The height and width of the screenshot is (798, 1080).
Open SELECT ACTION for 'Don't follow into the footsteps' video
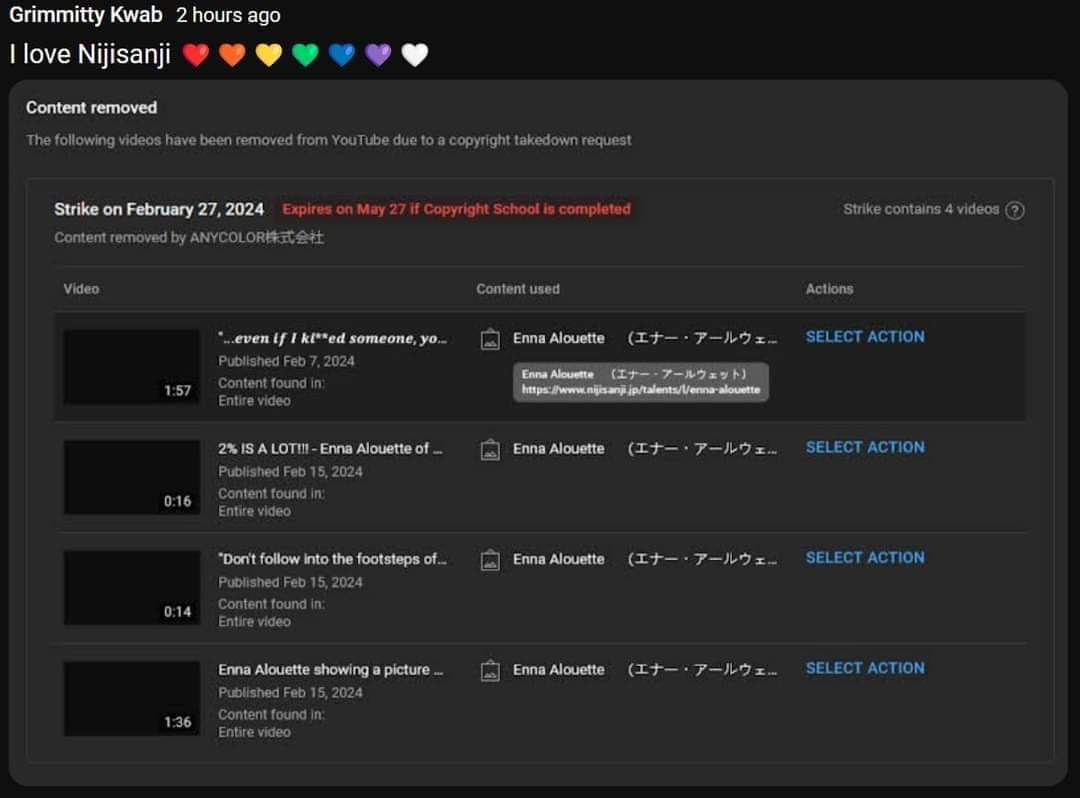(865, 558)
